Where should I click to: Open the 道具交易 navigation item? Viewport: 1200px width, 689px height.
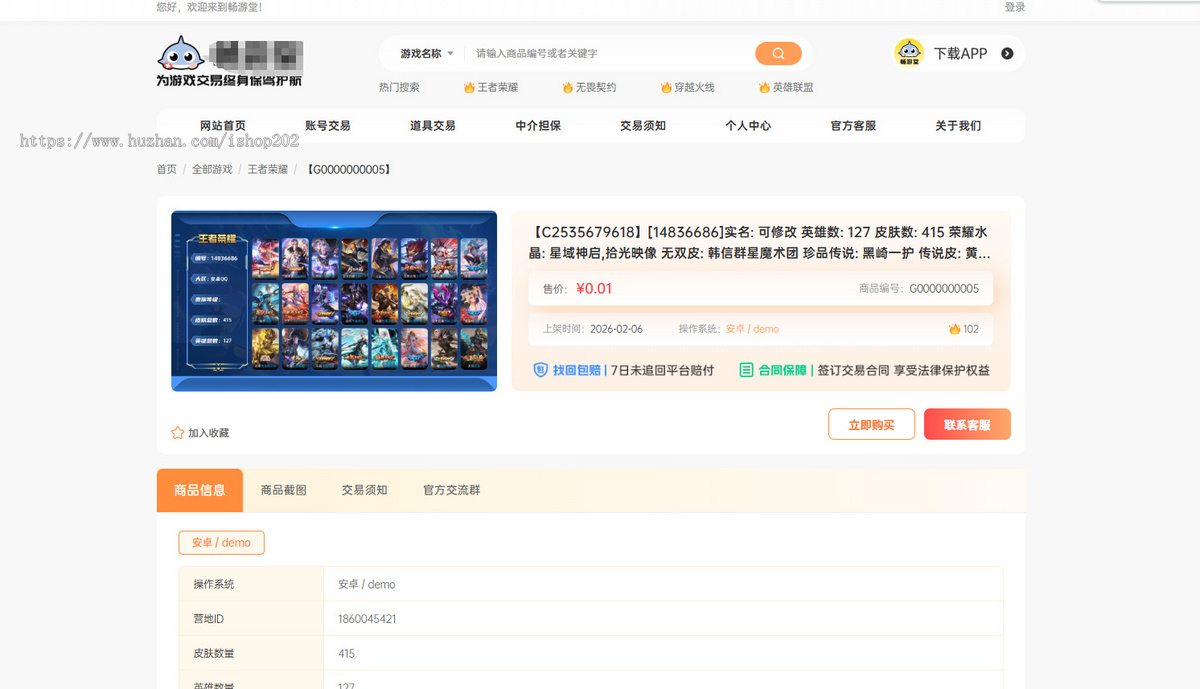pyautogui.click(x=433, y=126)
